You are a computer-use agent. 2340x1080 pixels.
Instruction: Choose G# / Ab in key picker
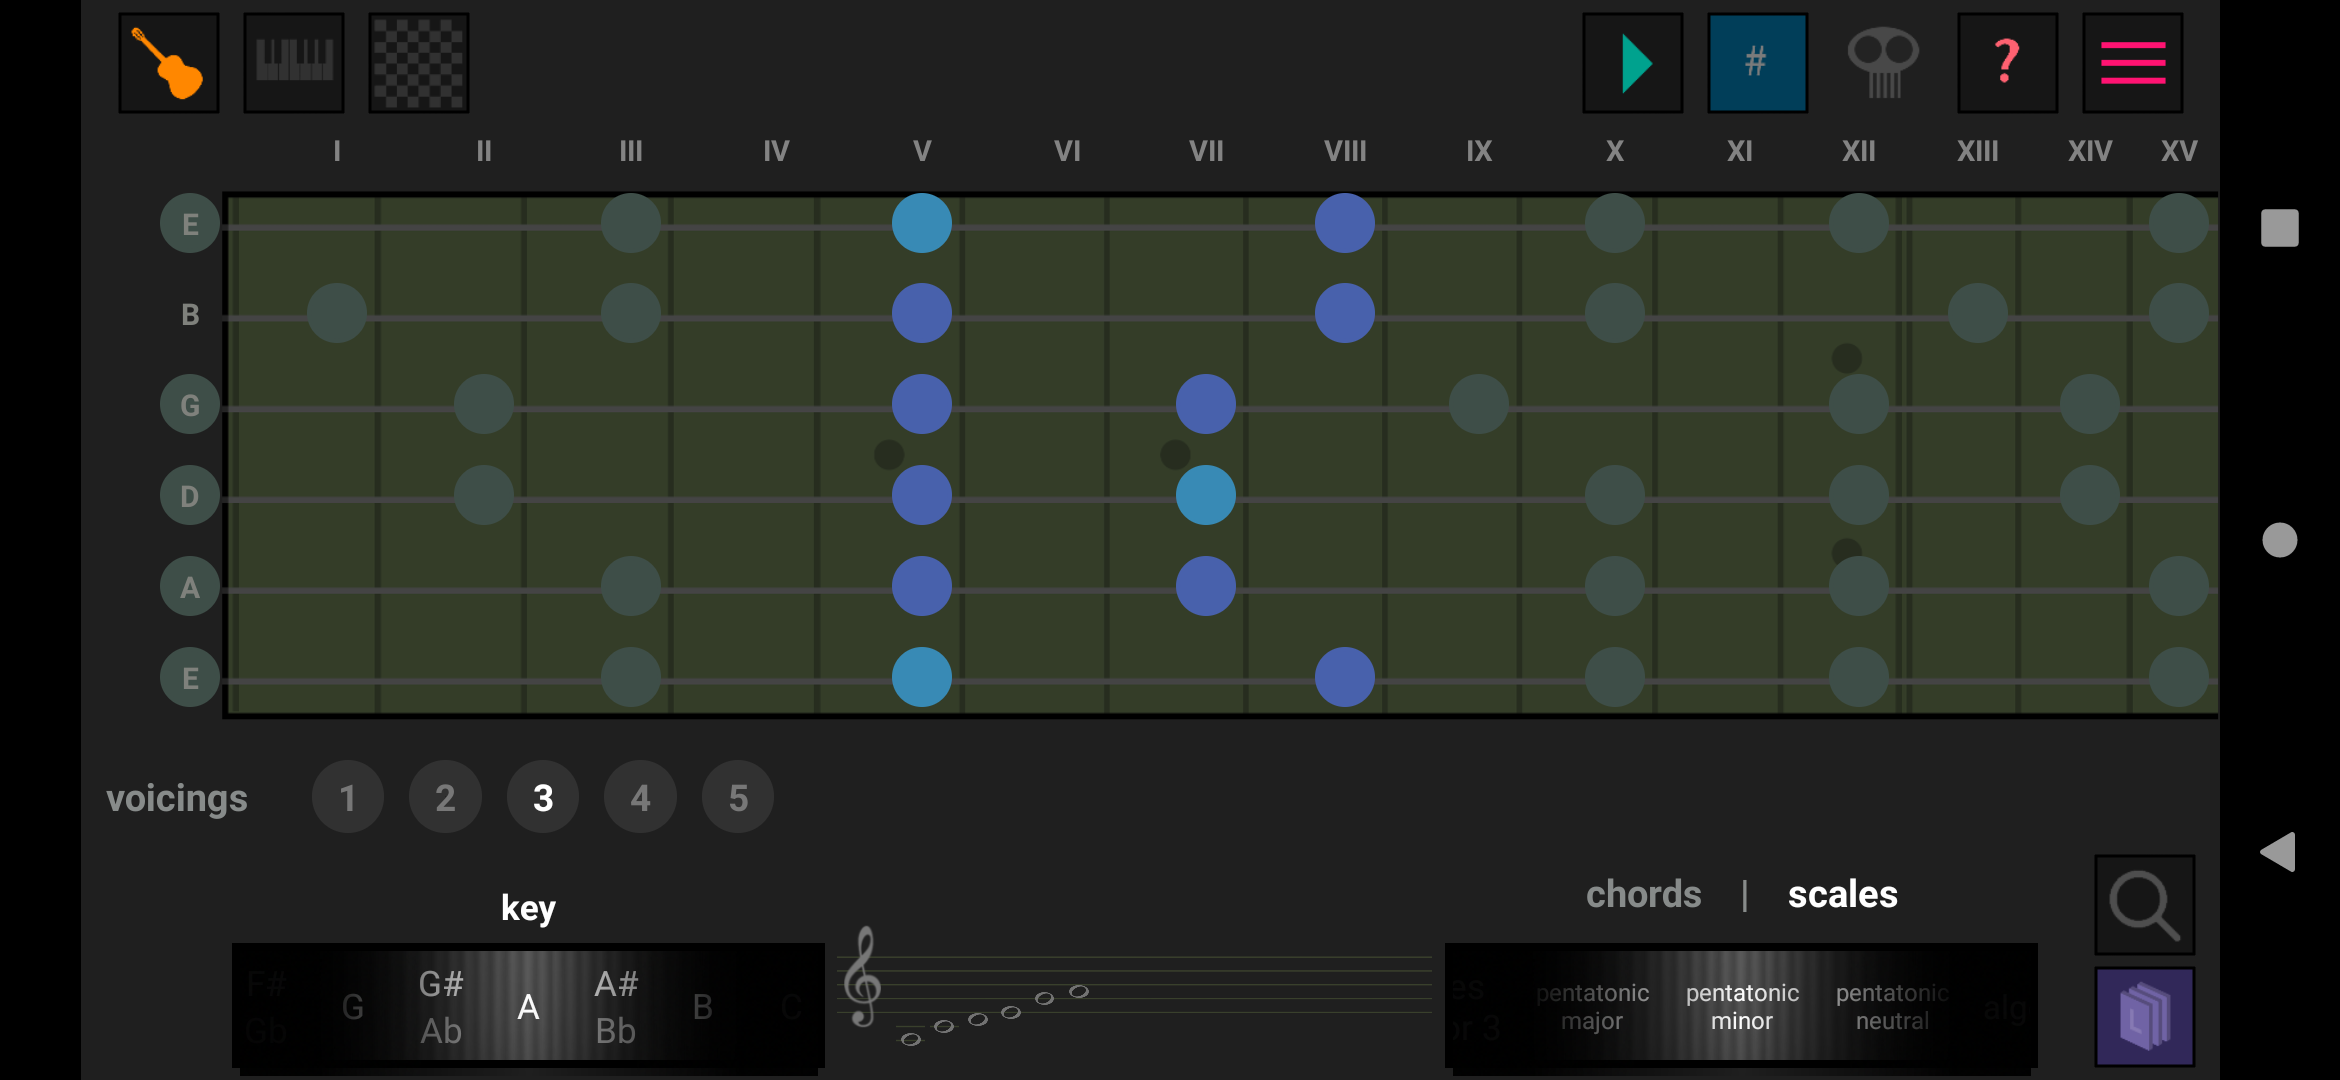point(441,1007)
